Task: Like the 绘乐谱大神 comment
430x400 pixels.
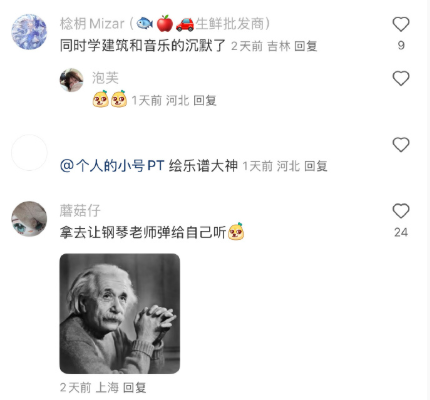Action: coord(401,145)
